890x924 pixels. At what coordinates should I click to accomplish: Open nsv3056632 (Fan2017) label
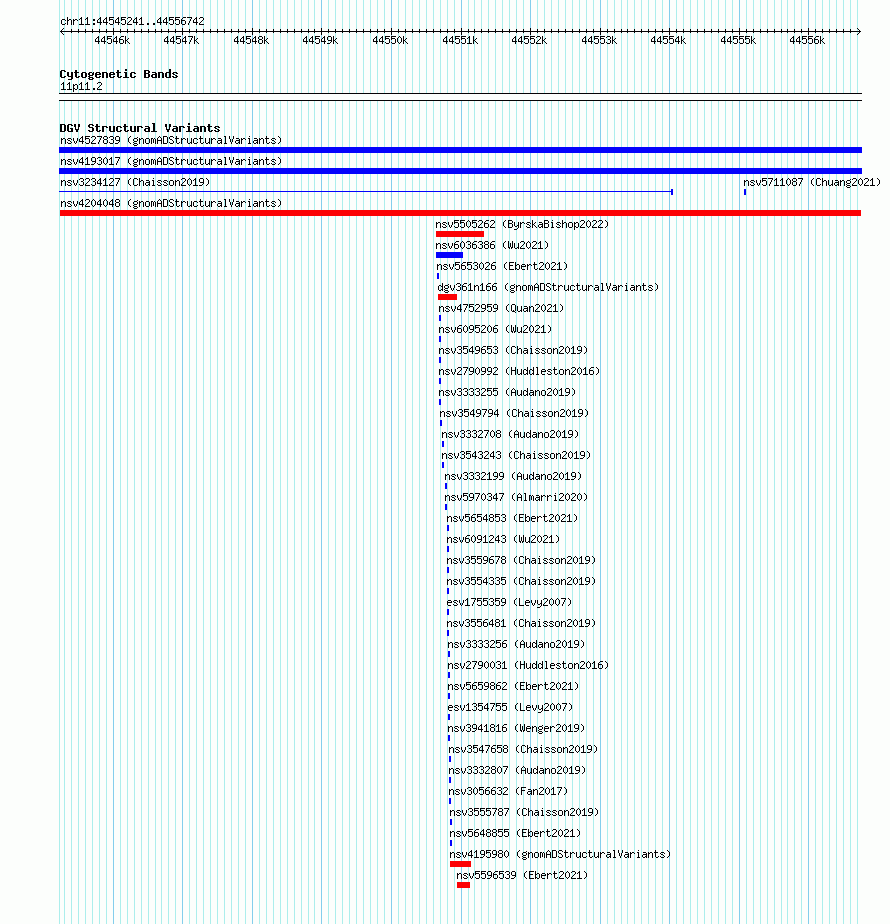coord(509,791)
